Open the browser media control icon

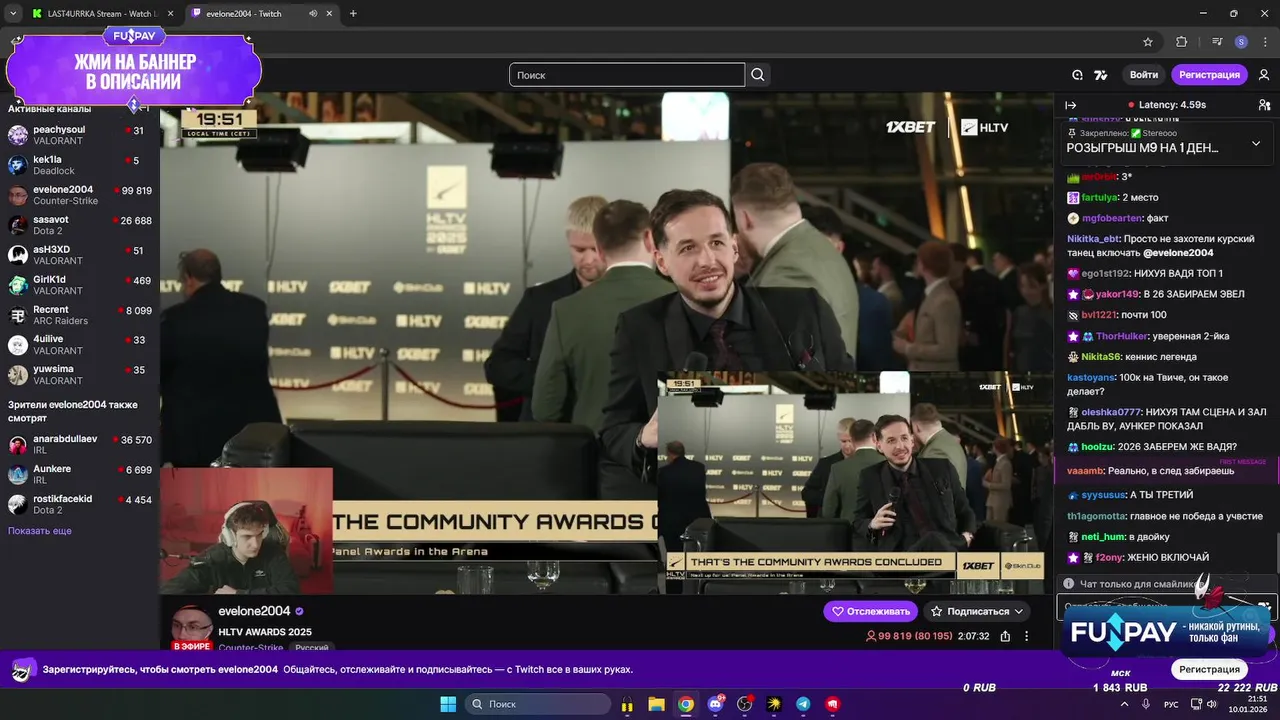pyautogui.click(x=1217, y=42)
